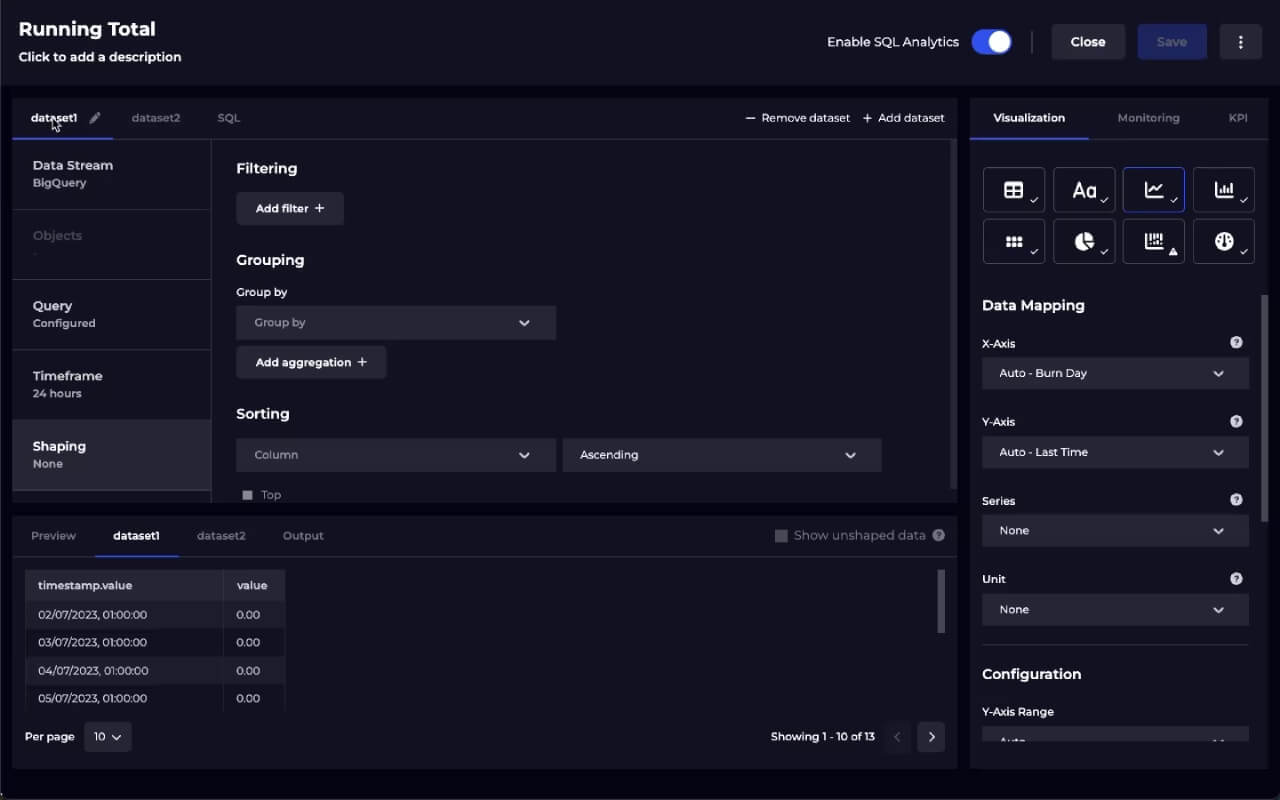Screen dimensions: 1280x800
Task: Toggle the Enable SQL Analytics switch
Action: 991,42
